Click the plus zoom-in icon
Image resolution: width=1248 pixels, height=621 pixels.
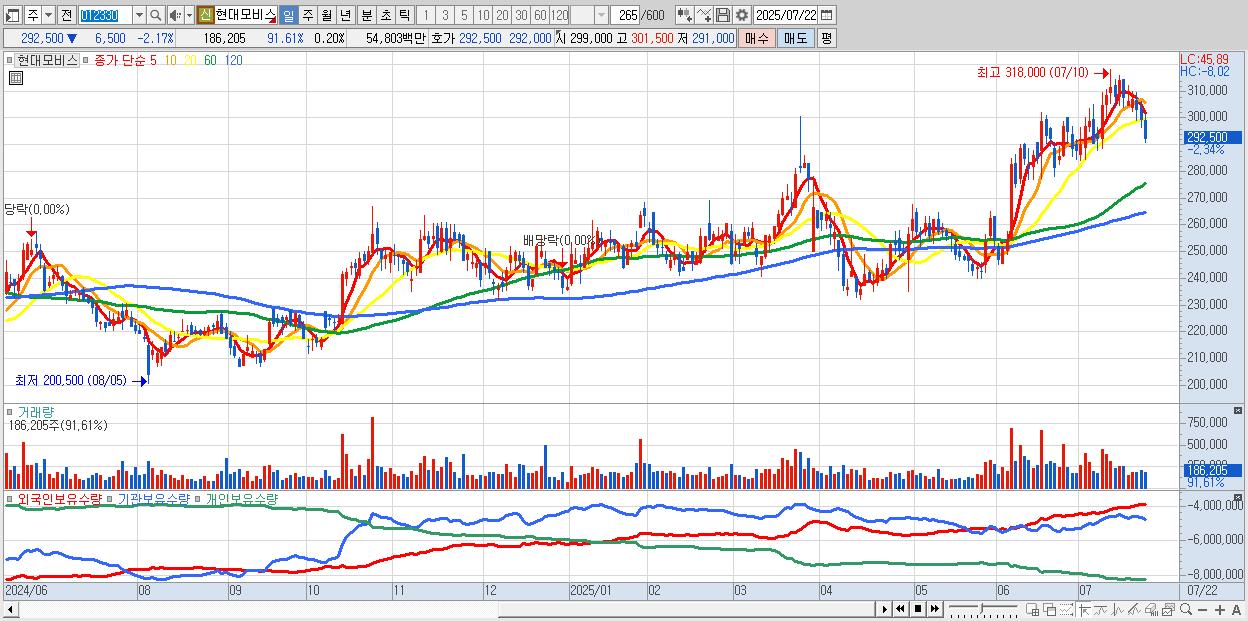pyautogui.click(x=1220, y=609)
